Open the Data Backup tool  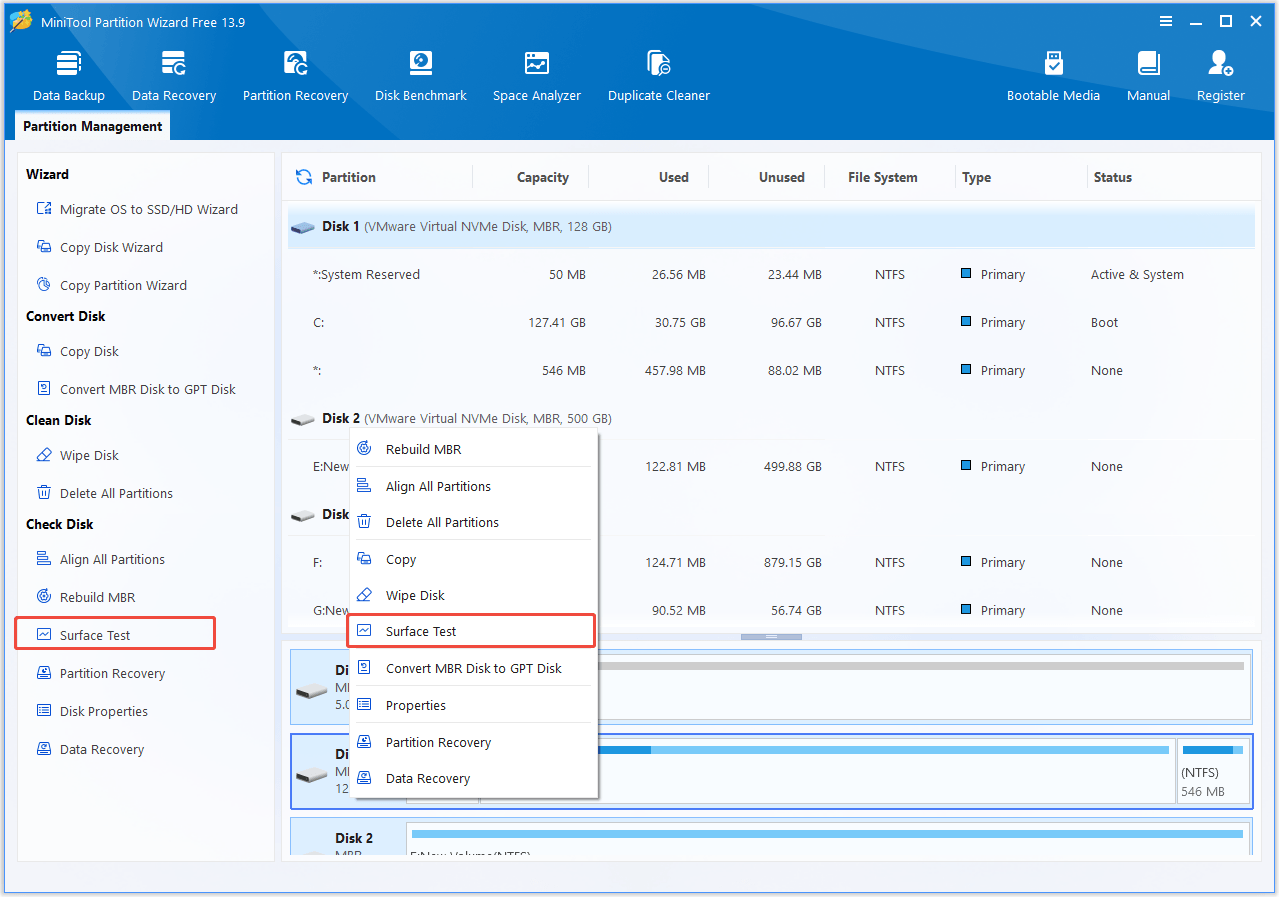pos(68,77)
